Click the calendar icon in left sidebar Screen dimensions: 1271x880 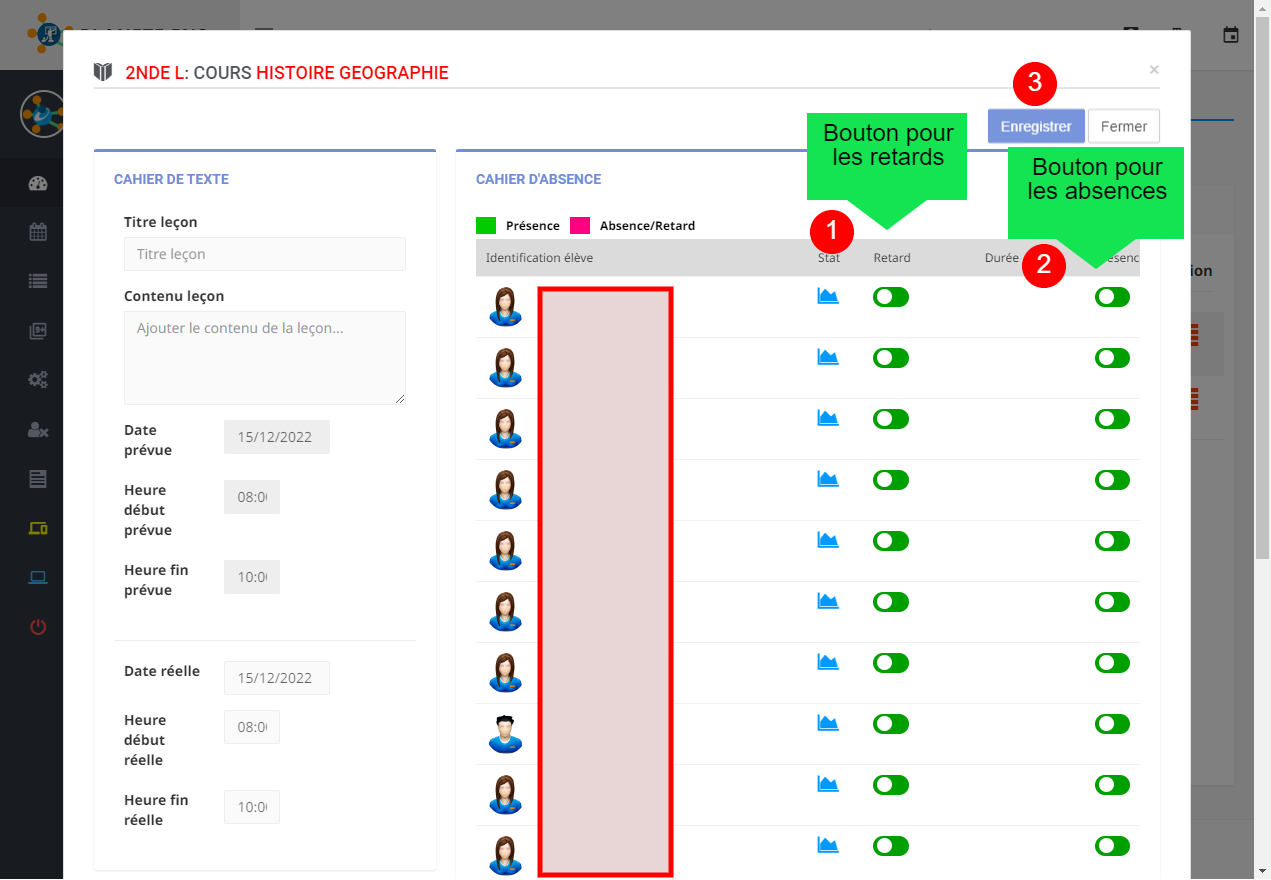(x=38, y=232)
